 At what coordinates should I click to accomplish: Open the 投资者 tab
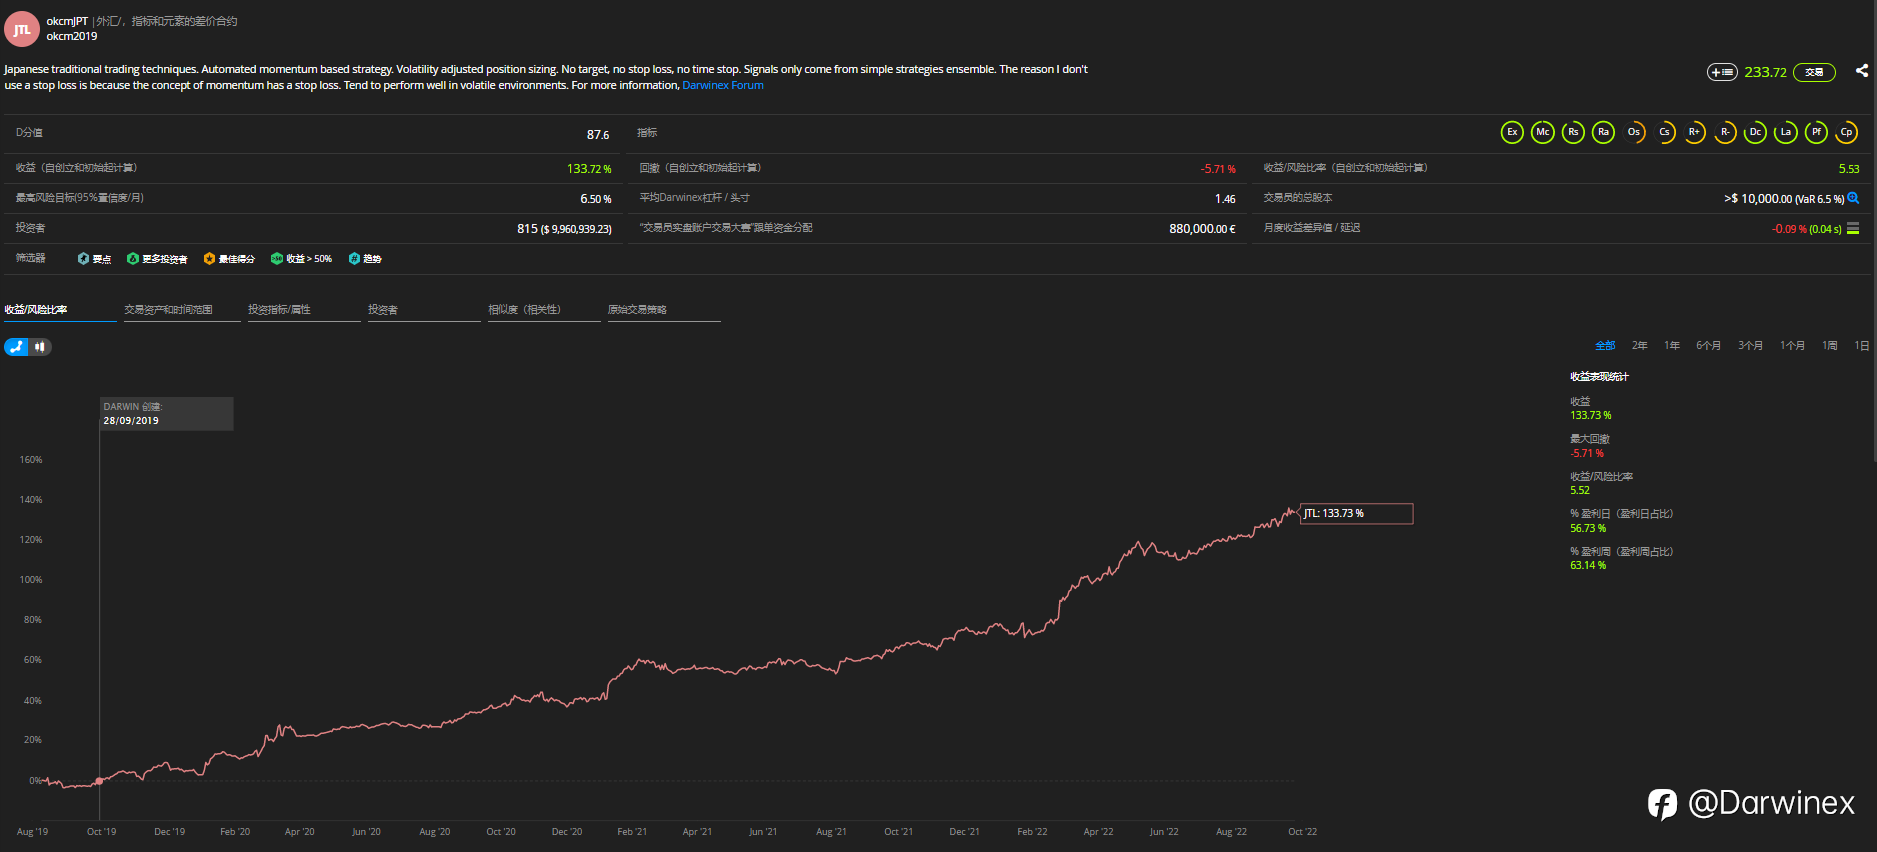(x=383, y=310)
